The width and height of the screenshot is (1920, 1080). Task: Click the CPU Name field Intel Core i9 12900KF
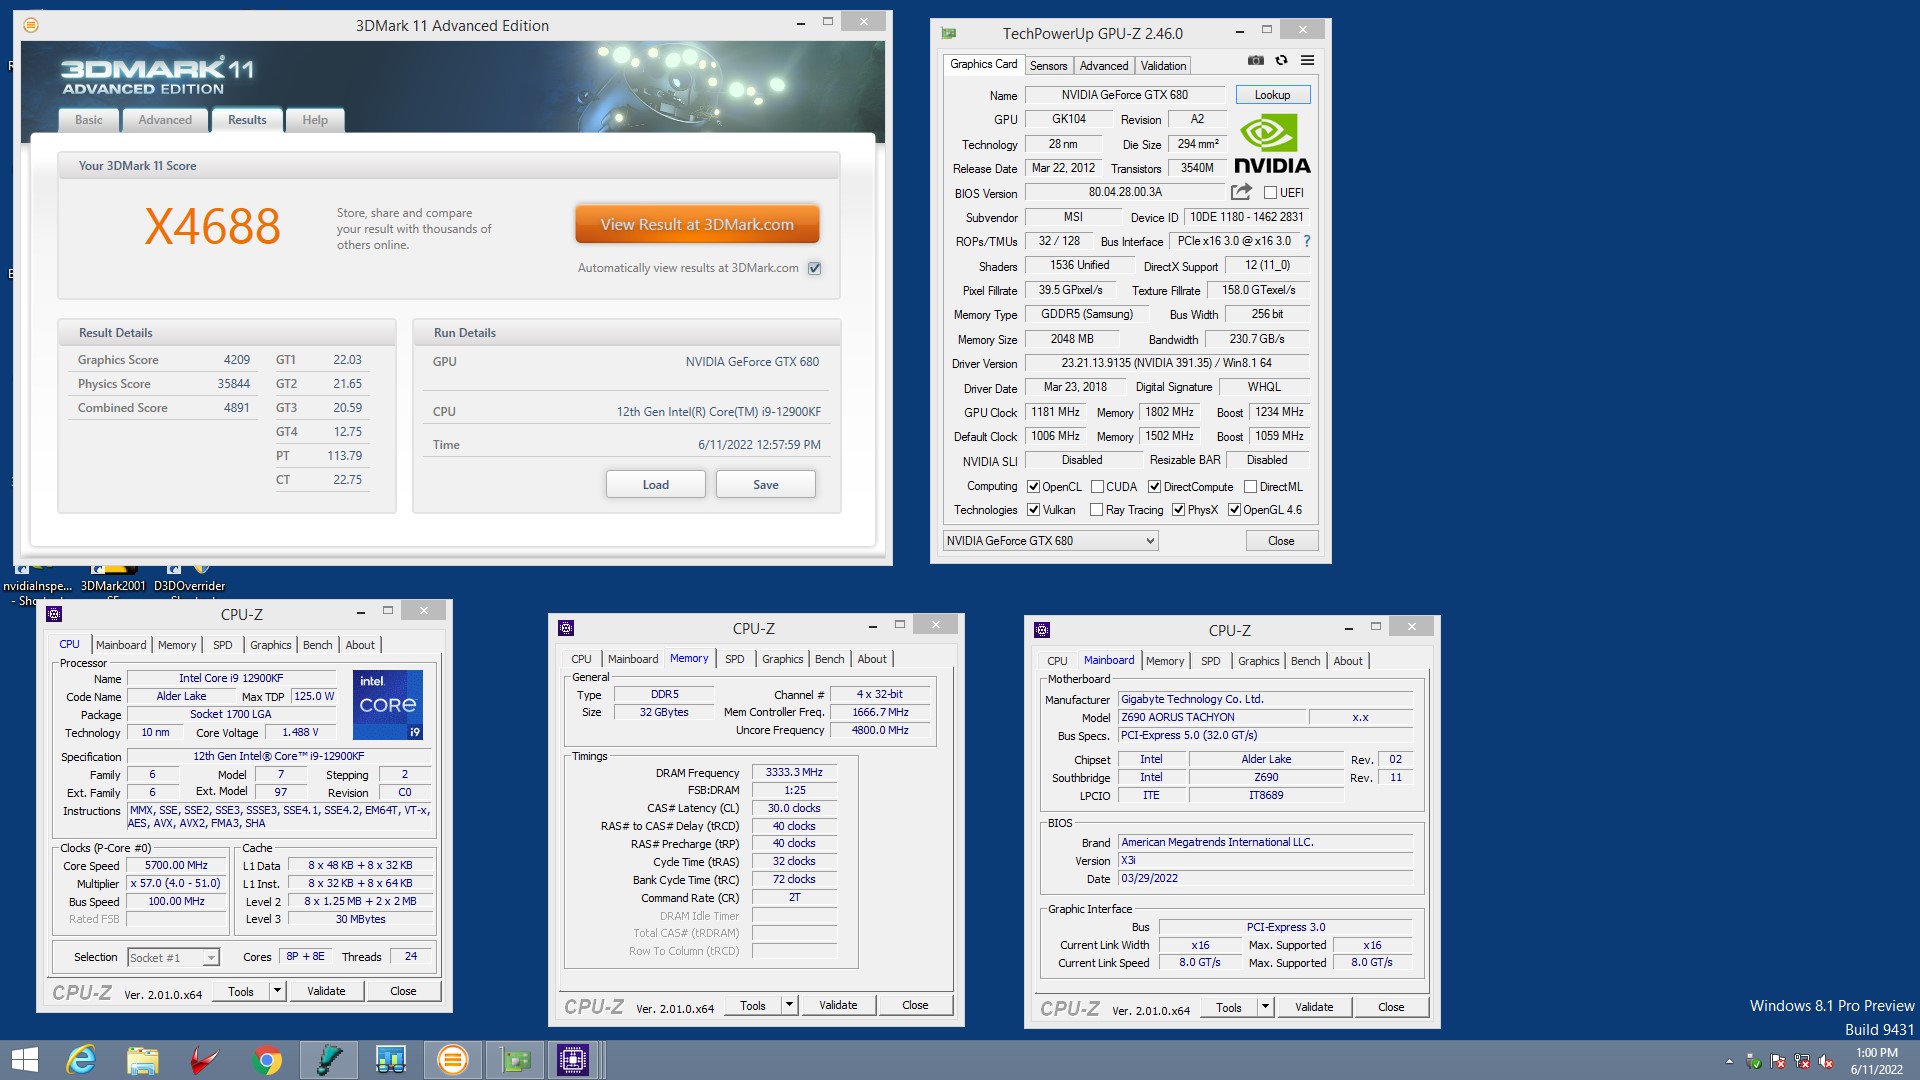click(231, 678)
